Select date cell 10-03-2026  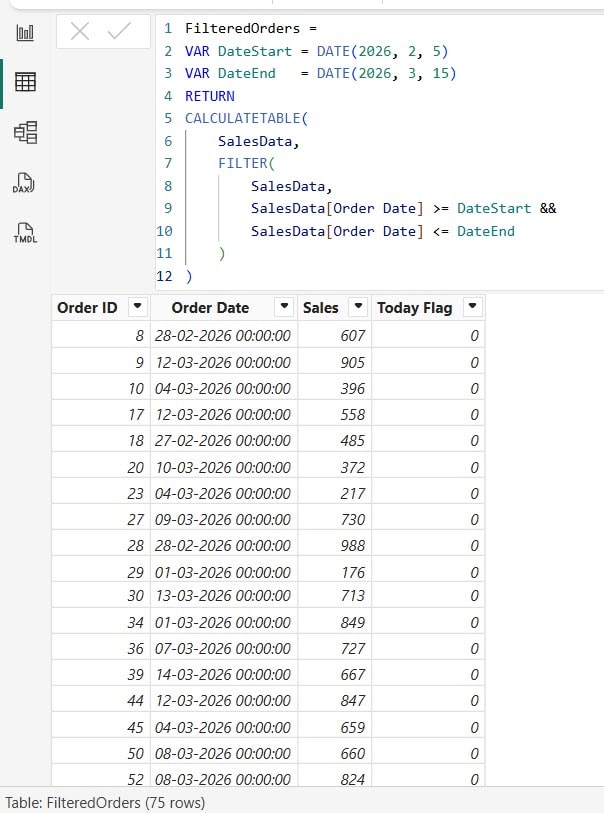[x=224, y=466]
